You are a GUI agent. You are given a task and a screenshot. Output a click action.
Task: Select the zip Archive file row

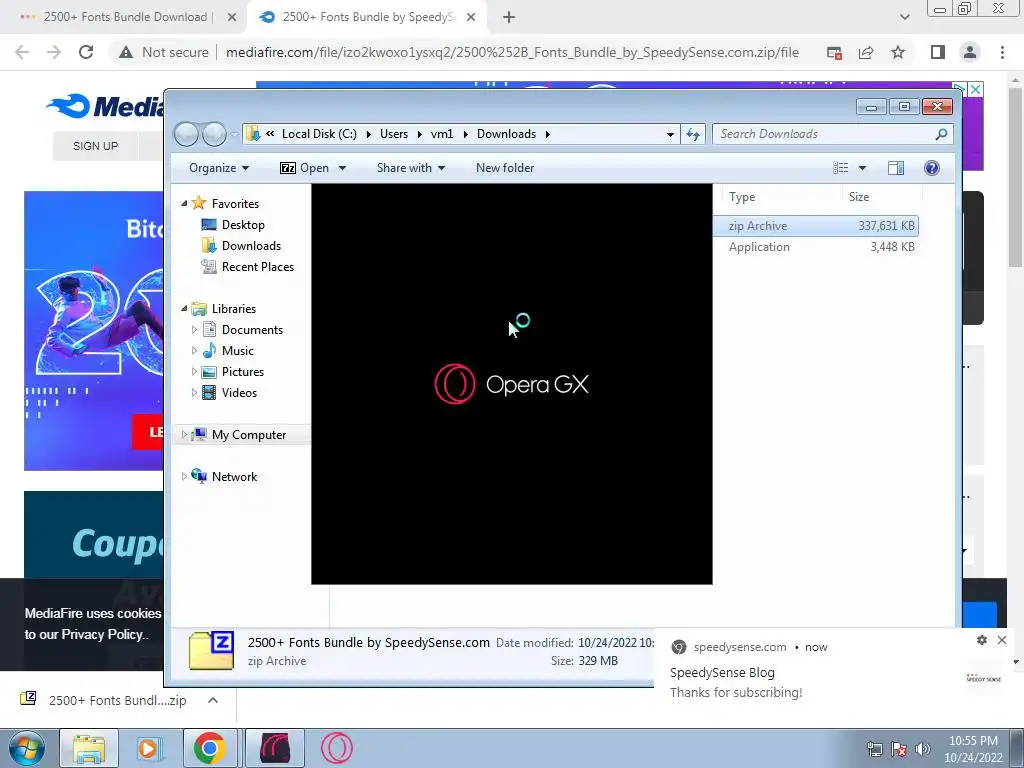click(816, 226)
